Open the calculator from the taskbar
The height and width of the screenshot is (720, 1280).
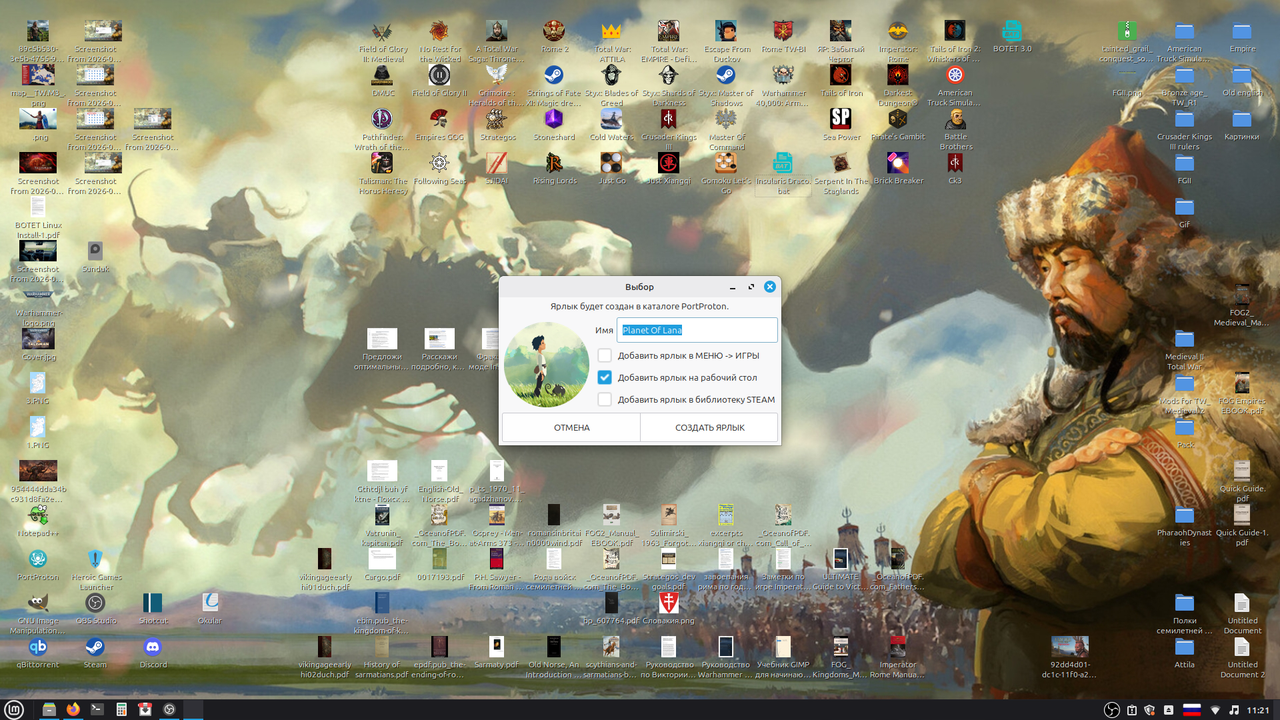121,709
